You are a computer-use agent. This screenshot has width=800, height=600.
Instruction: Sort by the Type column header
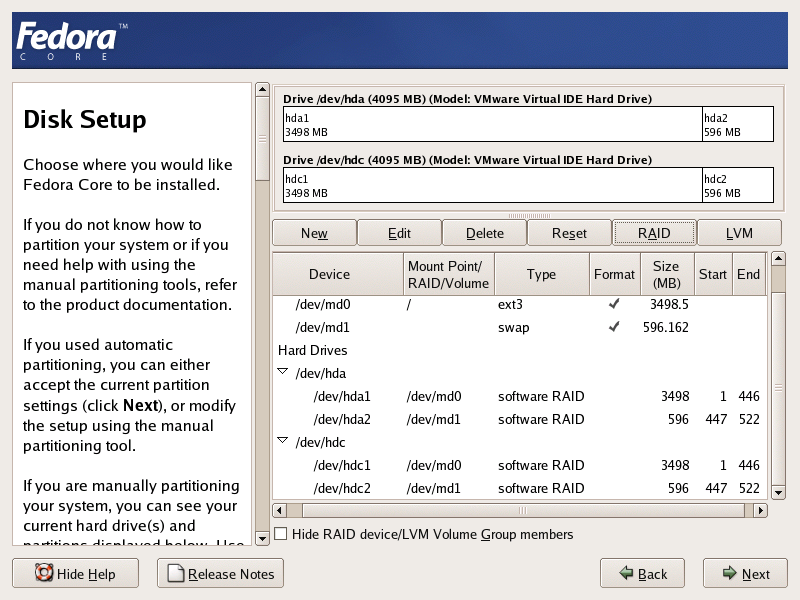click(542, 274)
